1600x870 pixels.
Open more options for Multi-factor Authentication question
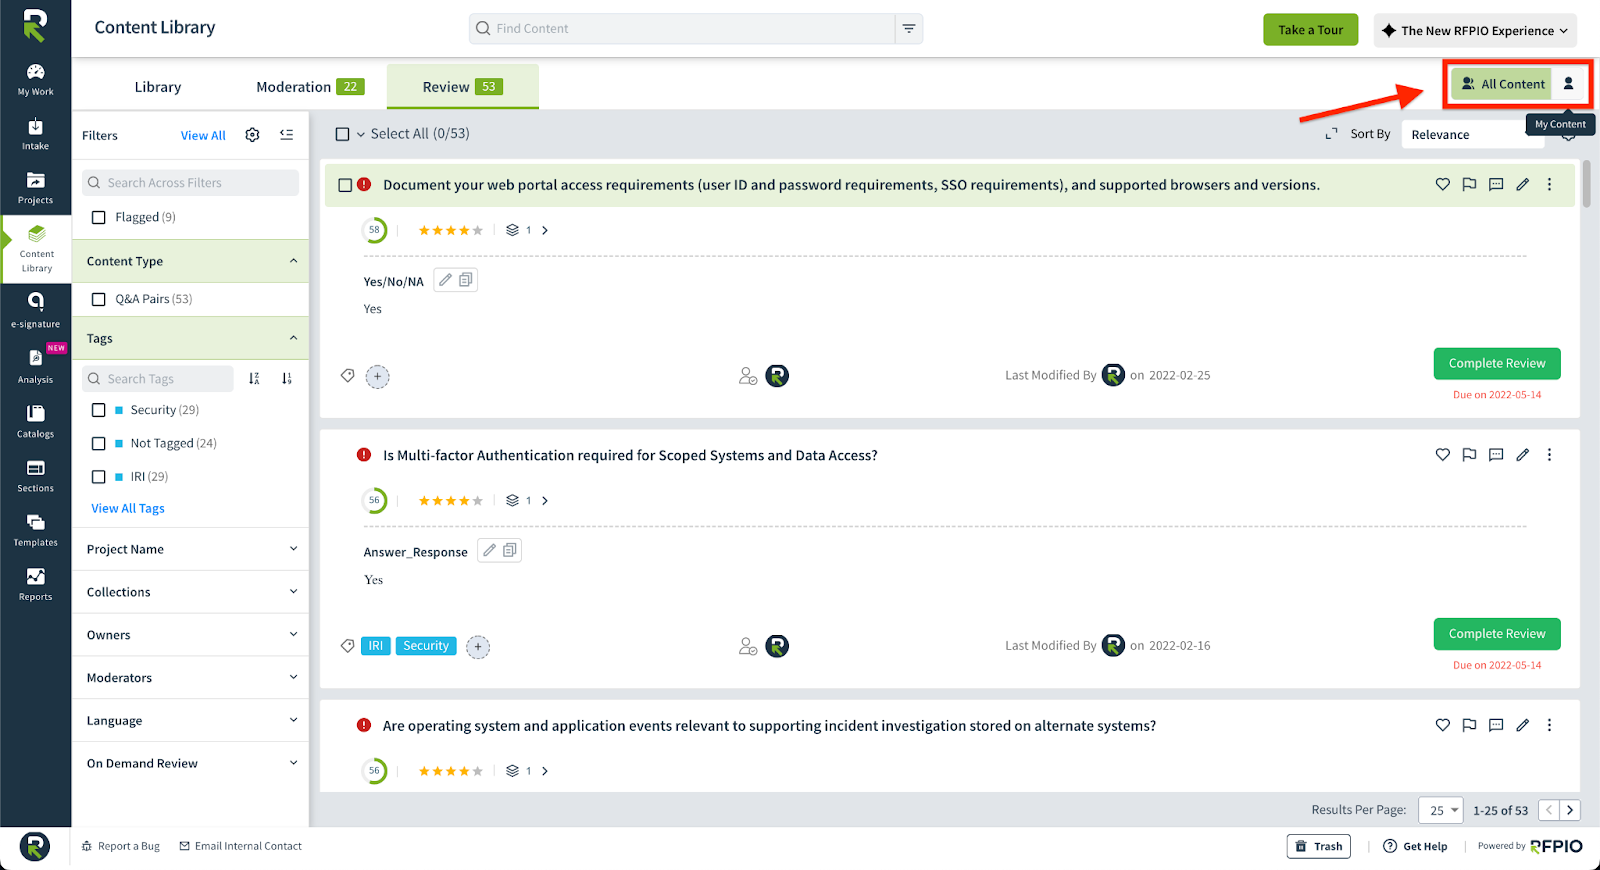tap(1549, 455)
